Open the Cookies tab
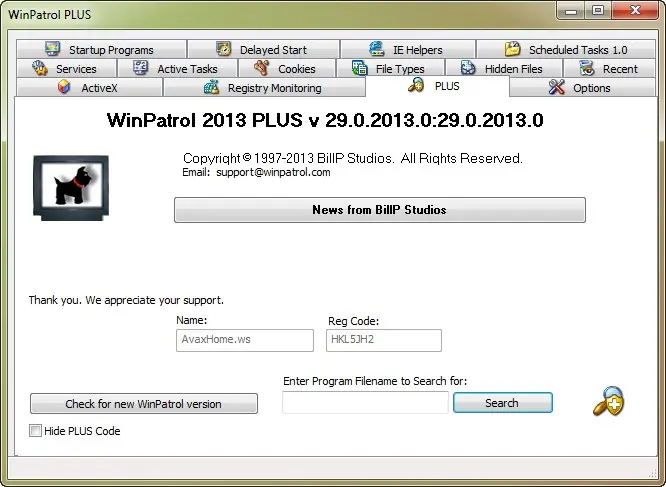 click(x=287, y=68)
